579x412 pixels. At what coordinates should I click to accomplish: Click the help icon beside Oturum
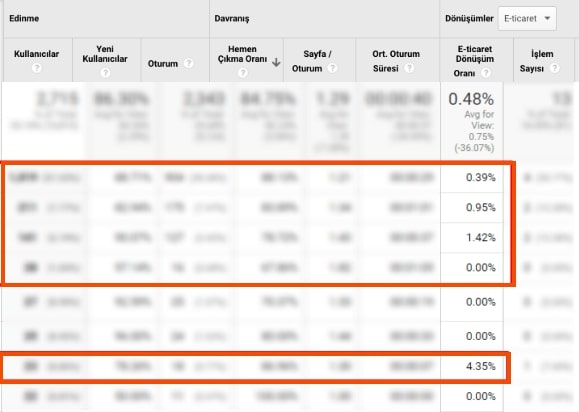point(188,63)
